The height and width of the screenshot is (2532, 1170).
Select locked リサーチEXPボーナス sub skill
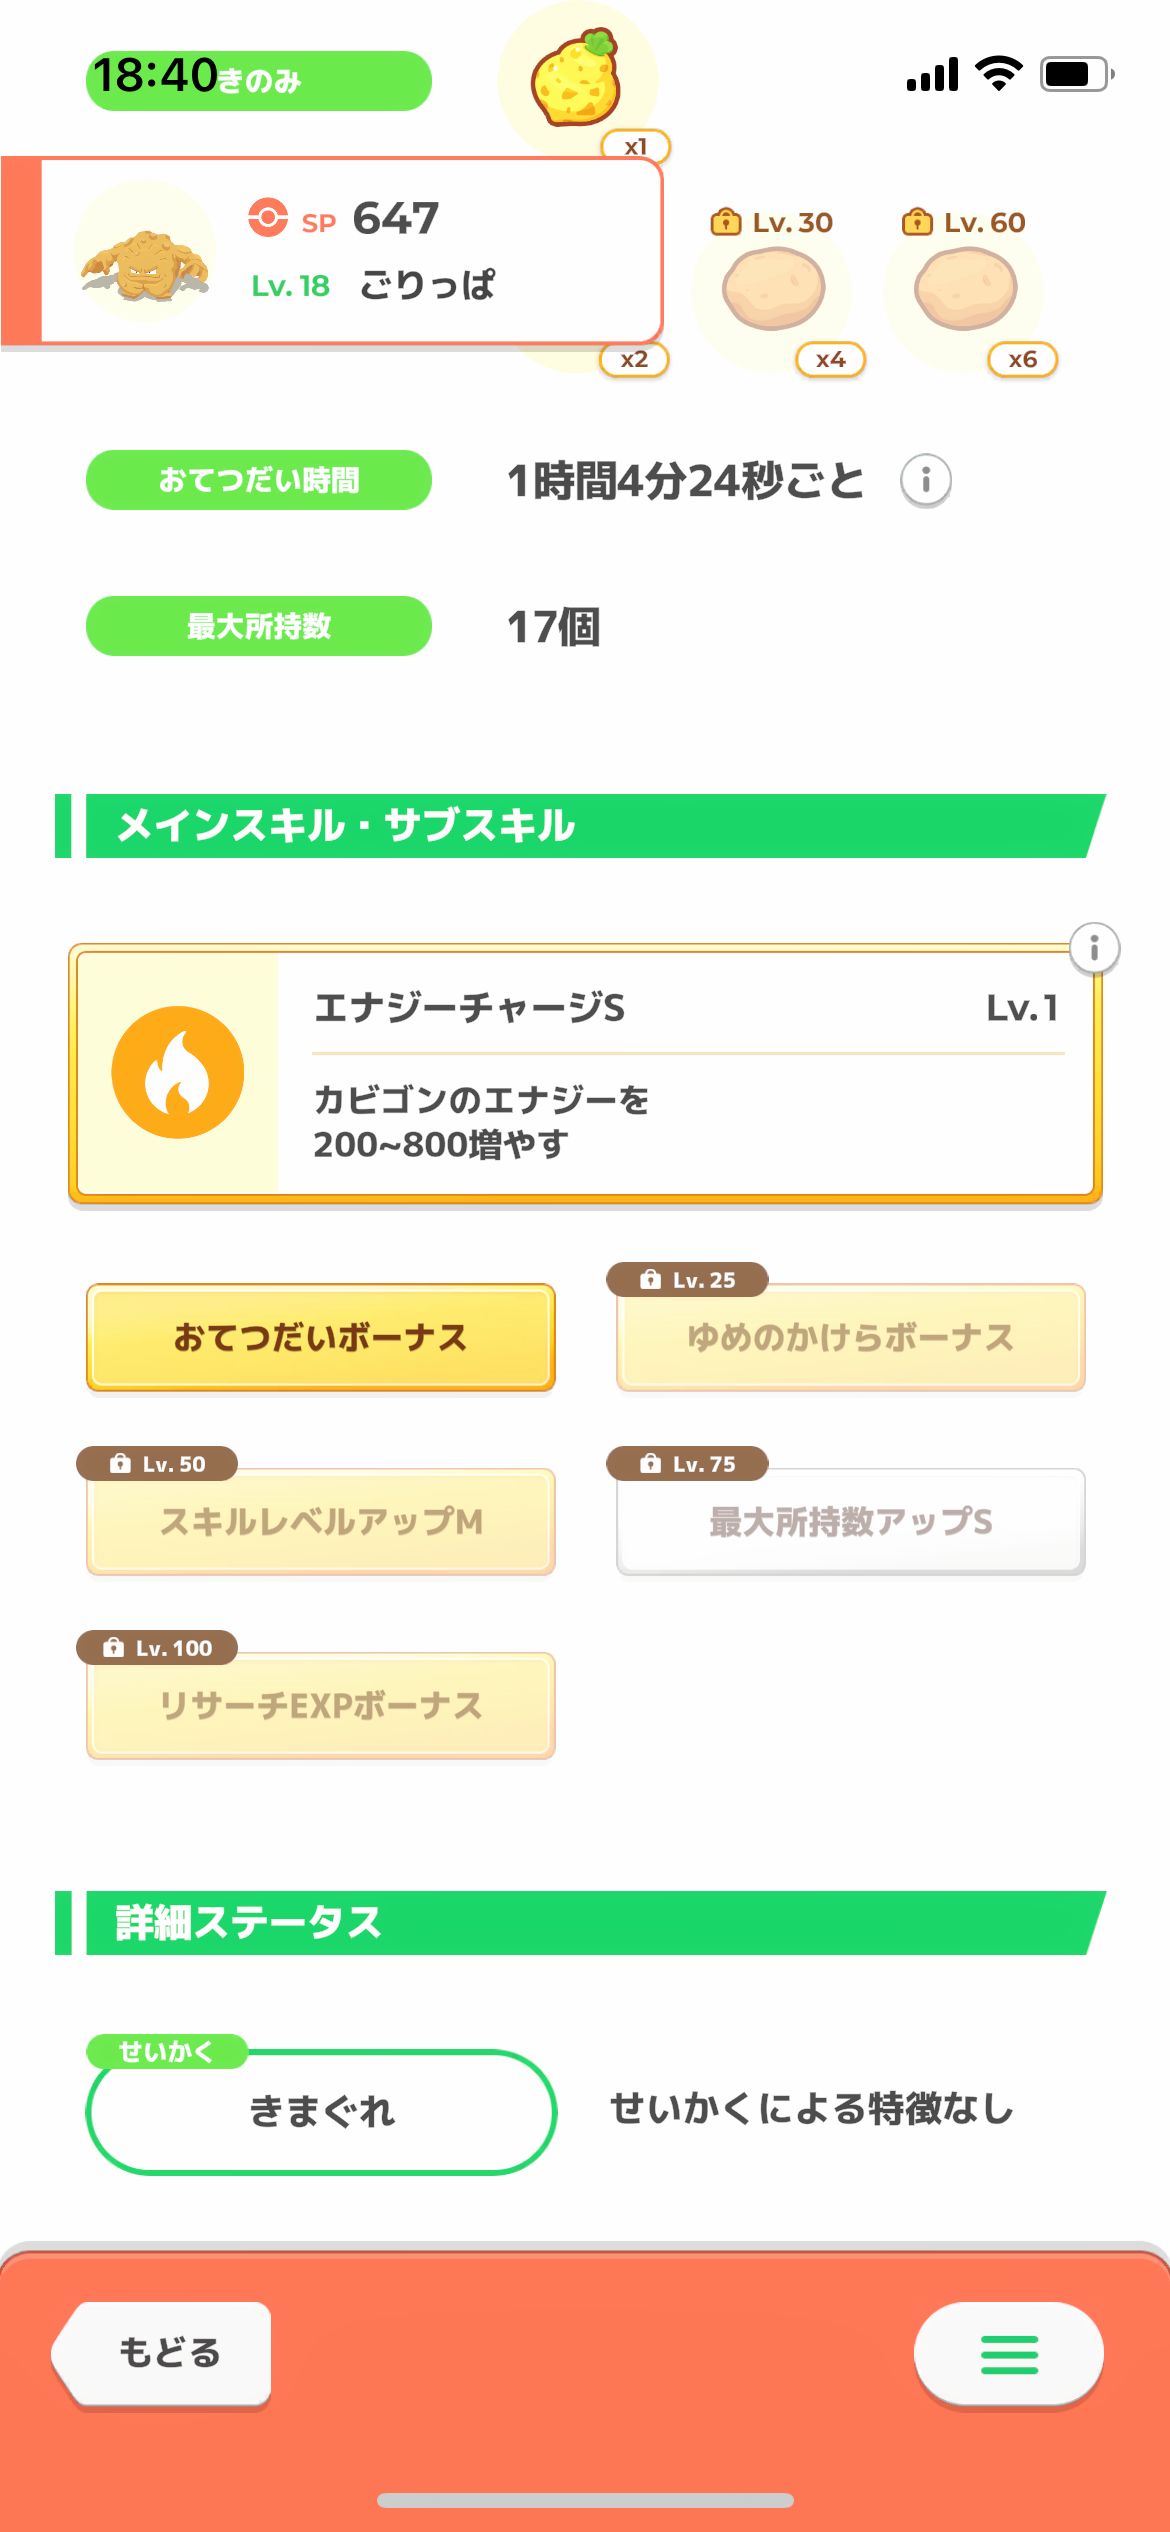tap(320, 1706)
